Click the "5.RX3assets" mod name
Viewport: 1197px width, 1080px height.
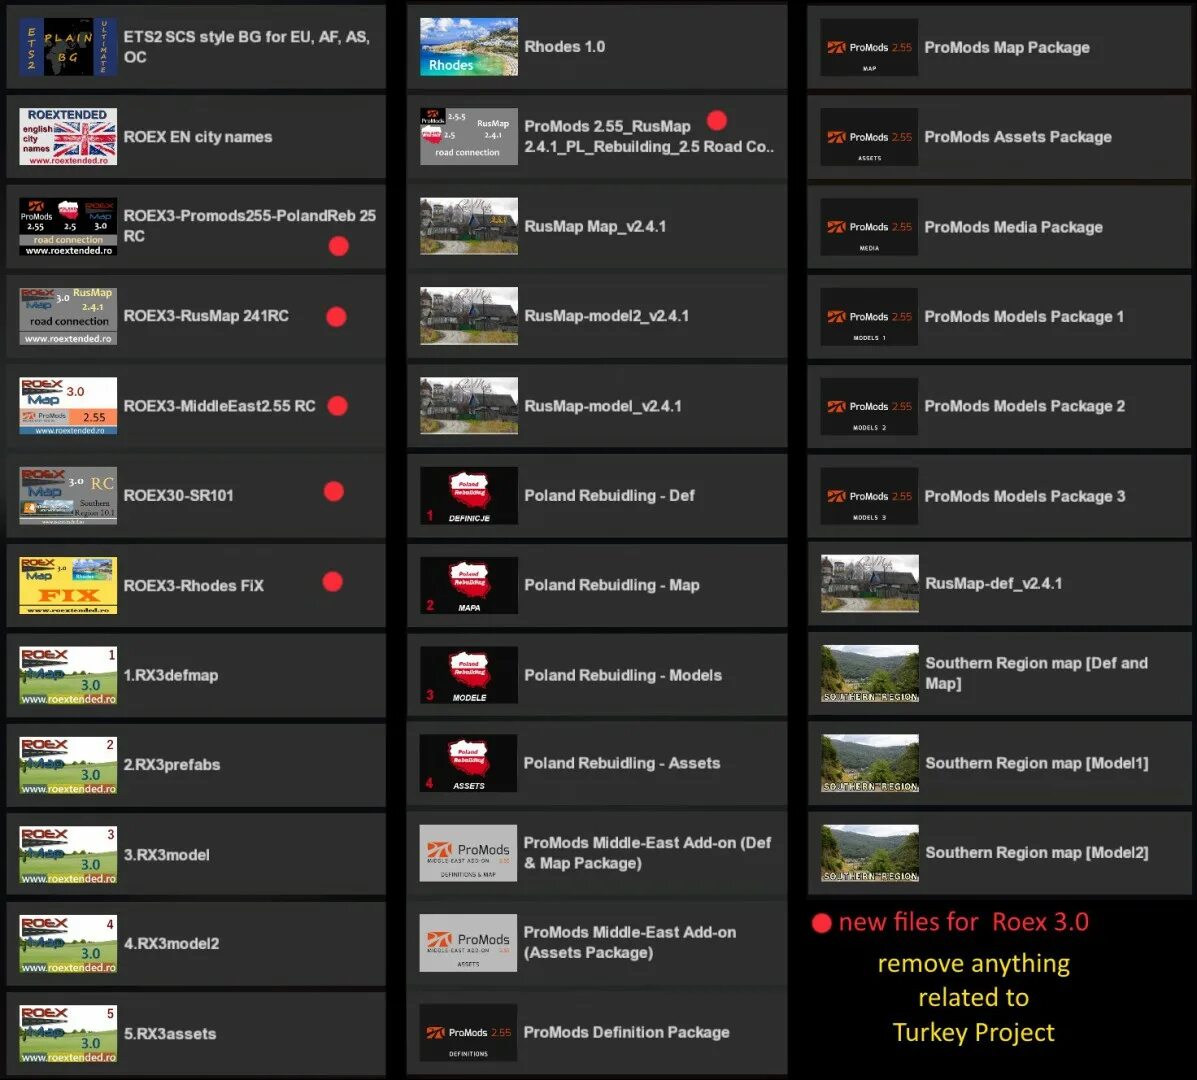170,1033
